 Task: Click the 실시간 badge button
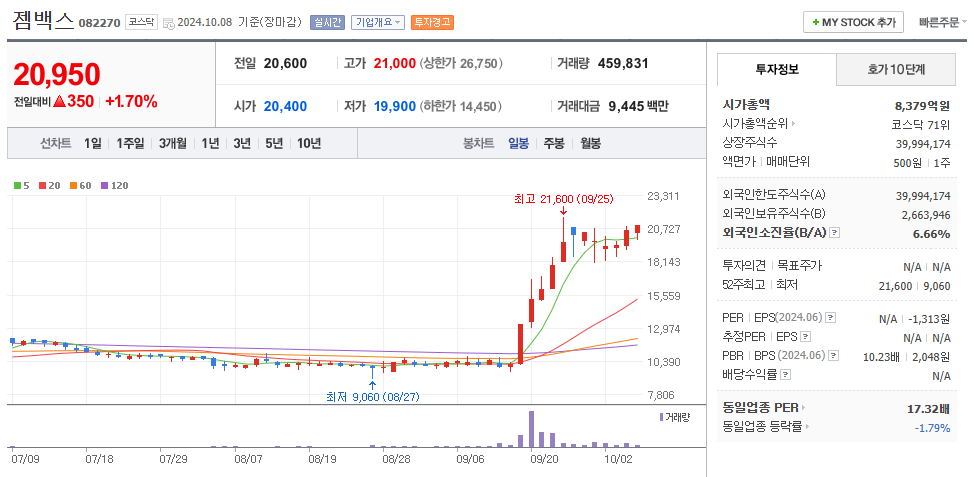click(327, 22)
